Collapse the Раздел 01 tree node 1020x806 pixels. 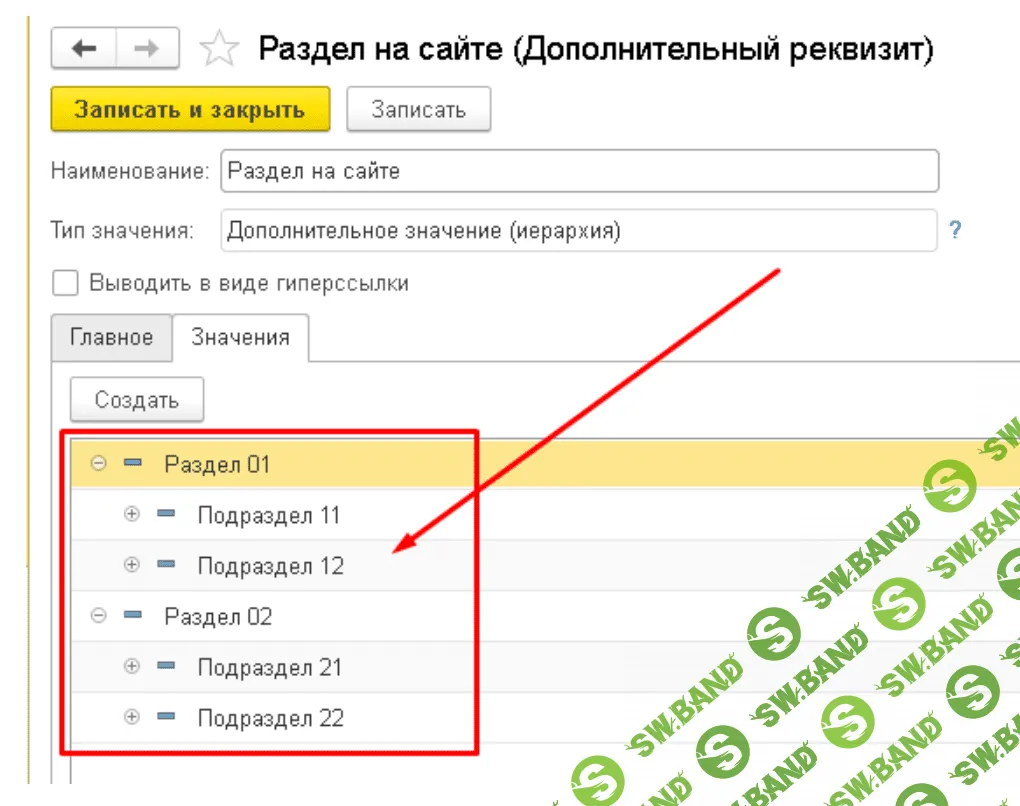click(x=99, y=464)
